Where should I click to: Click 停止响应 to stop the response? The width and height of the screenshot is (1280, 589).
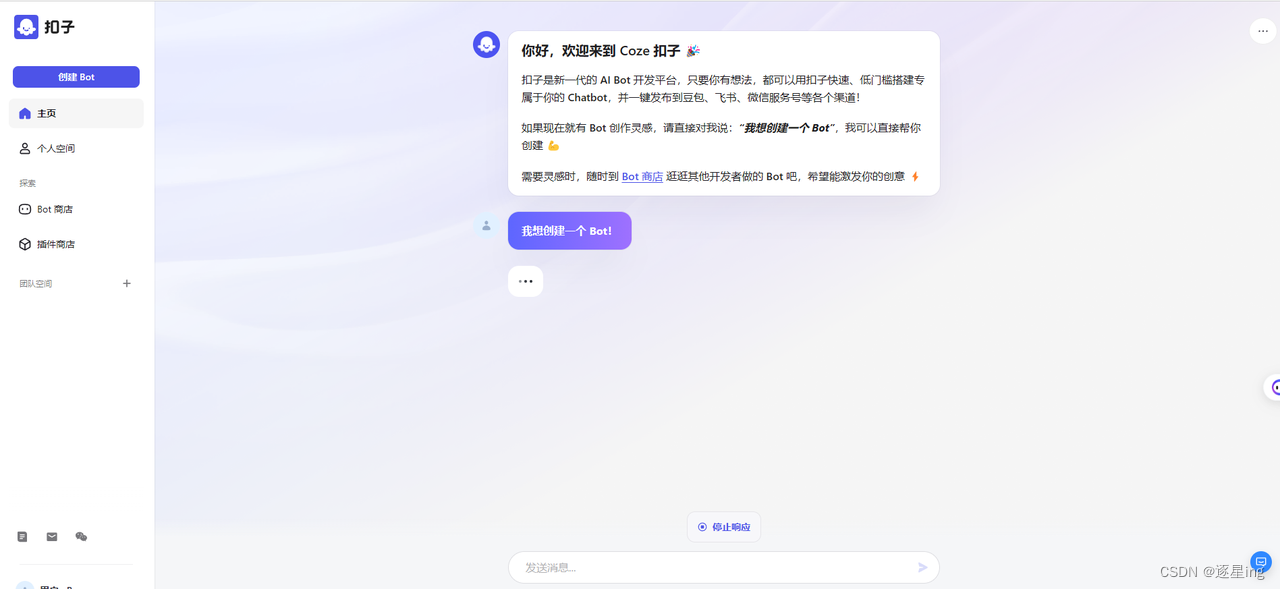pos(724,527)
